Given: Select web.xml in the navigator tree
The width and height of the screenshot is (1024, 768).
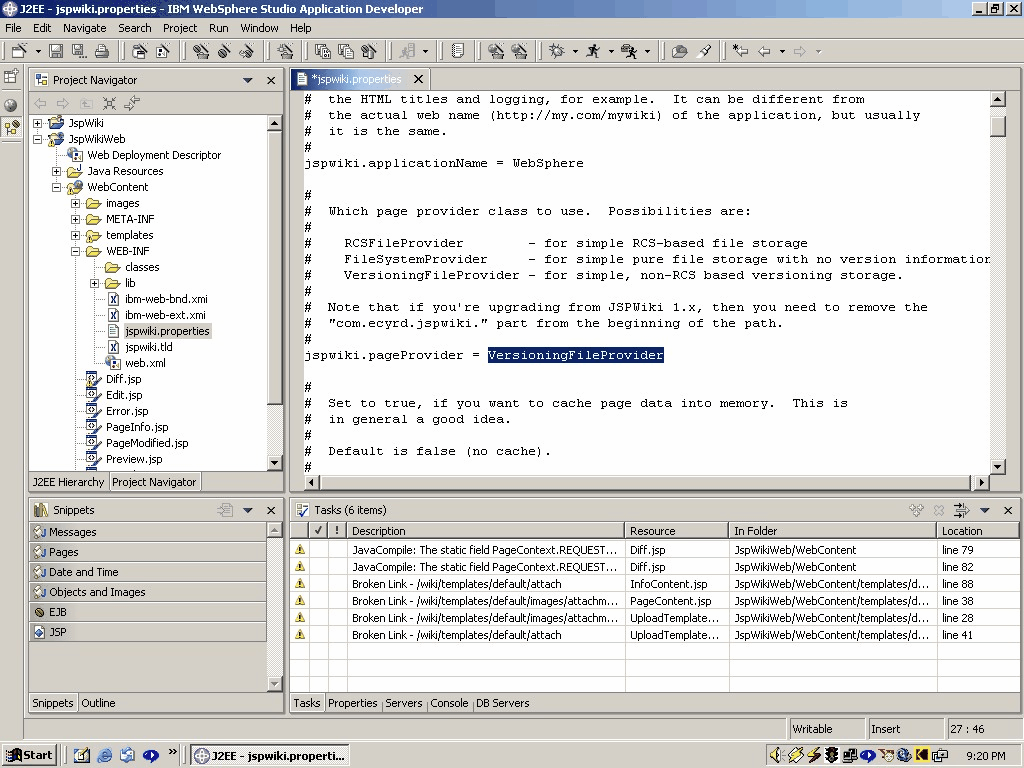Looking at the screenshot, I should (145, 363).
